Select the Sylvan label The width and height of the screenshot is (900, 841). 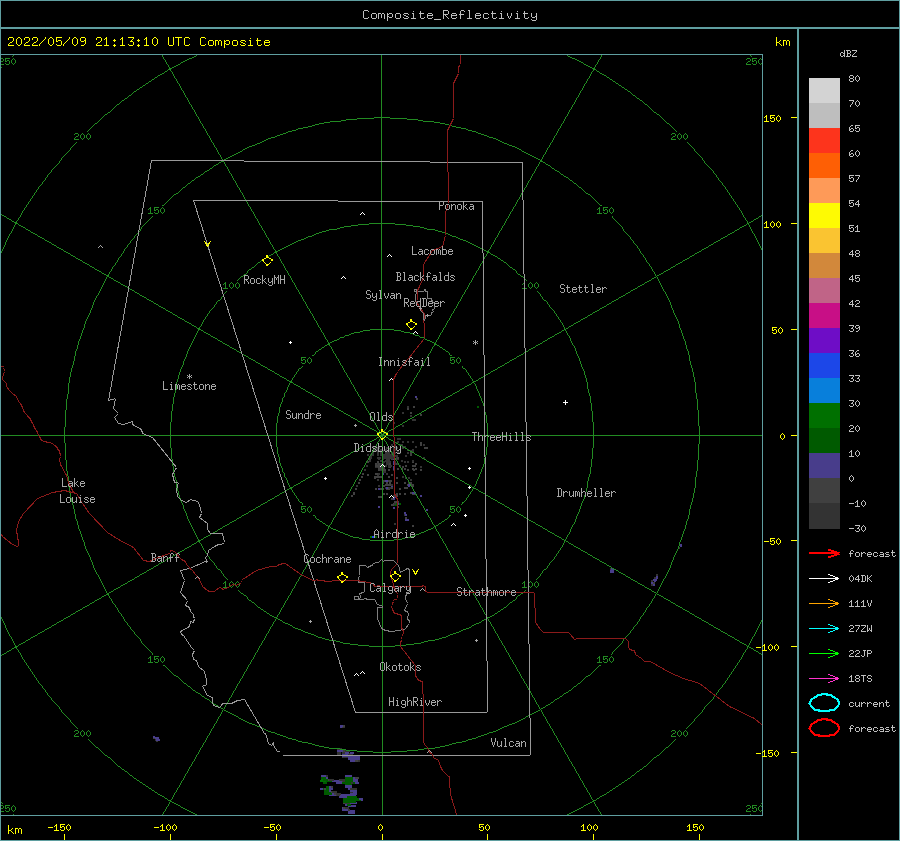[383, 295]
